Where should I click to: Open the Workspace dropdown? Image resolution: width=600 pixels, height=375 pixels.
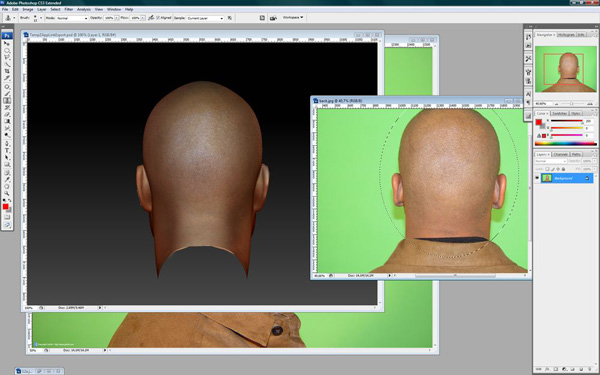tap(293, 18)
